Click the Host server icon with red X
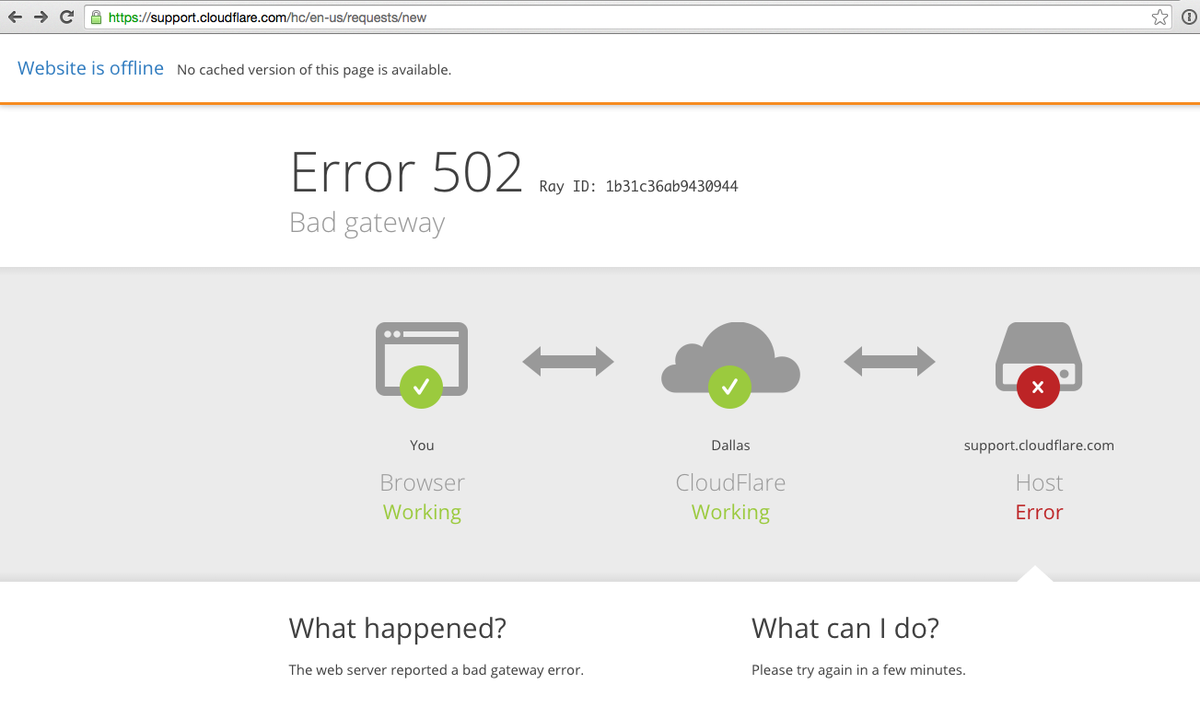Screen dimensions: 1200x707 1038,365
